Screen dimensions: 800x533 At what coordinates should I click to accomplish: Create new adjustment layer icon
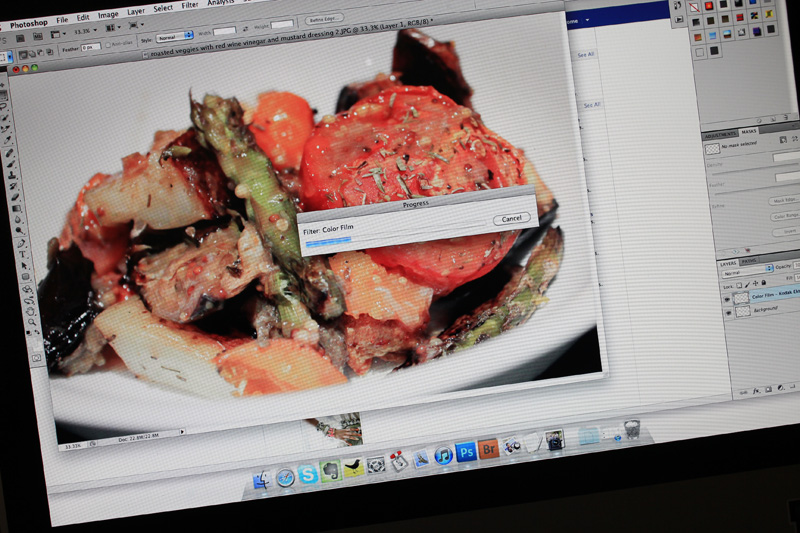click(781, 389)
